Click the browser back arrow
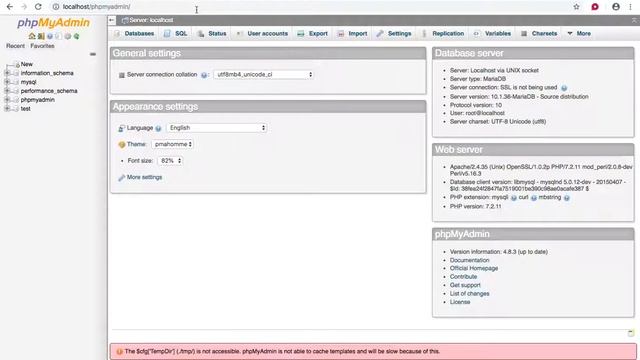Viewport: 640px width, 360px height. pyautogui.click(x=10, y=7)
